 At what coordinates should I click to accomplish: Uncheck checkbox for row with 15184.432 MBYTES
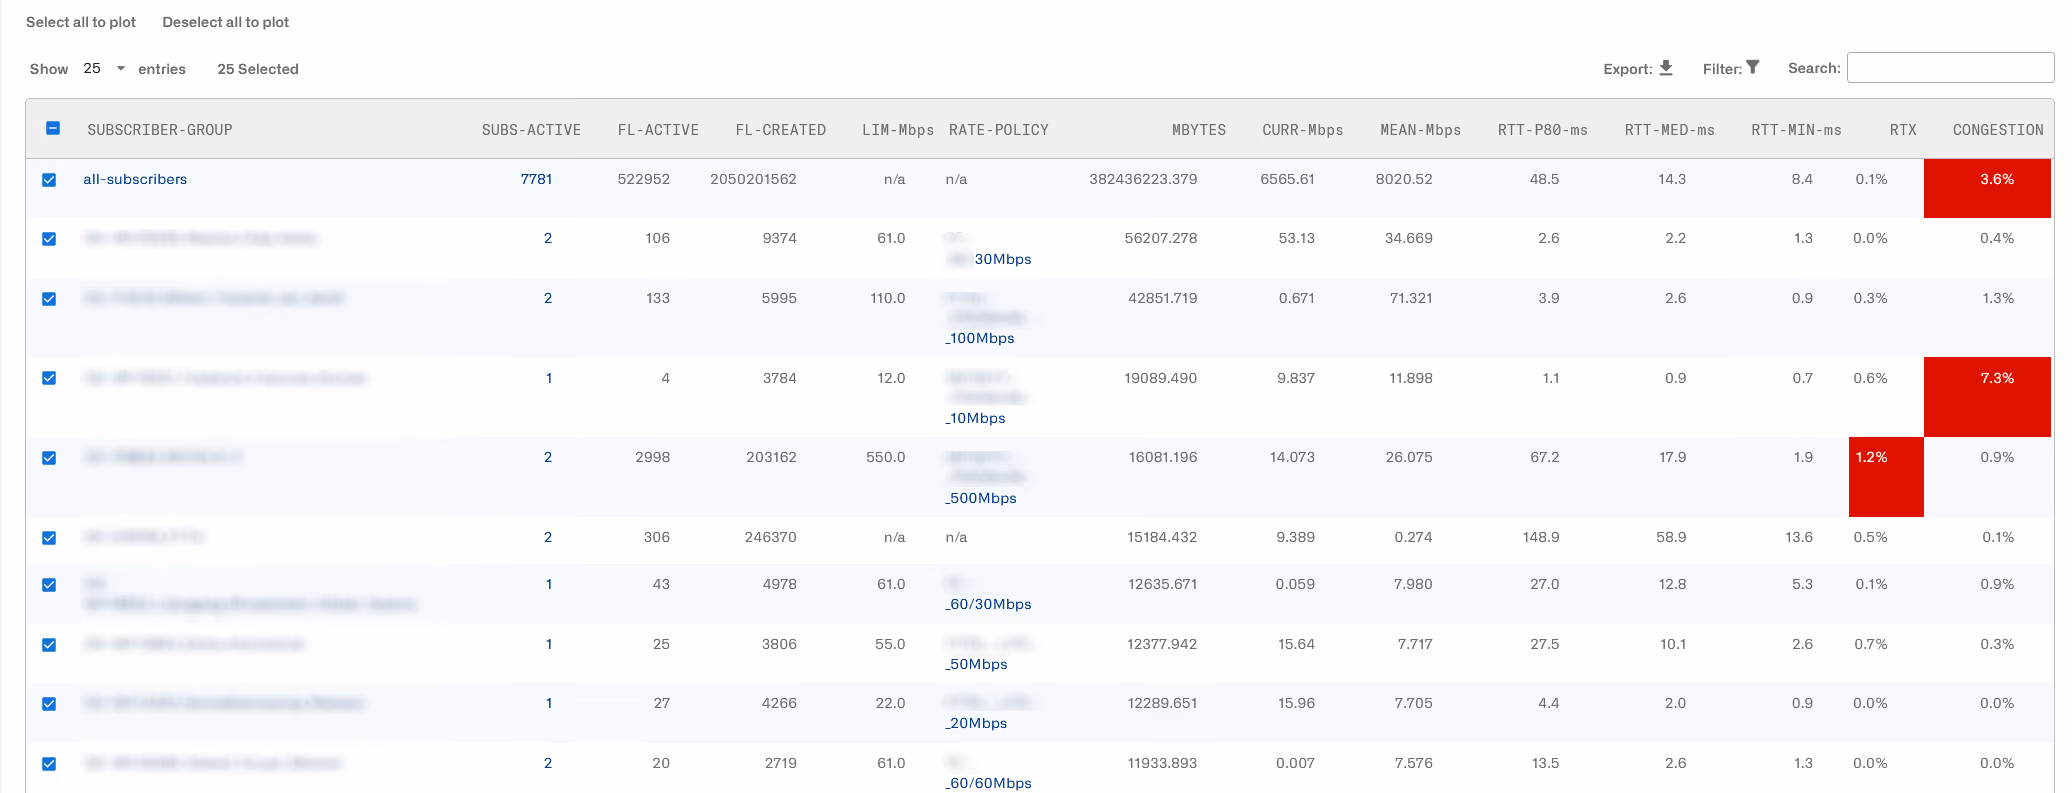[49, 538]
